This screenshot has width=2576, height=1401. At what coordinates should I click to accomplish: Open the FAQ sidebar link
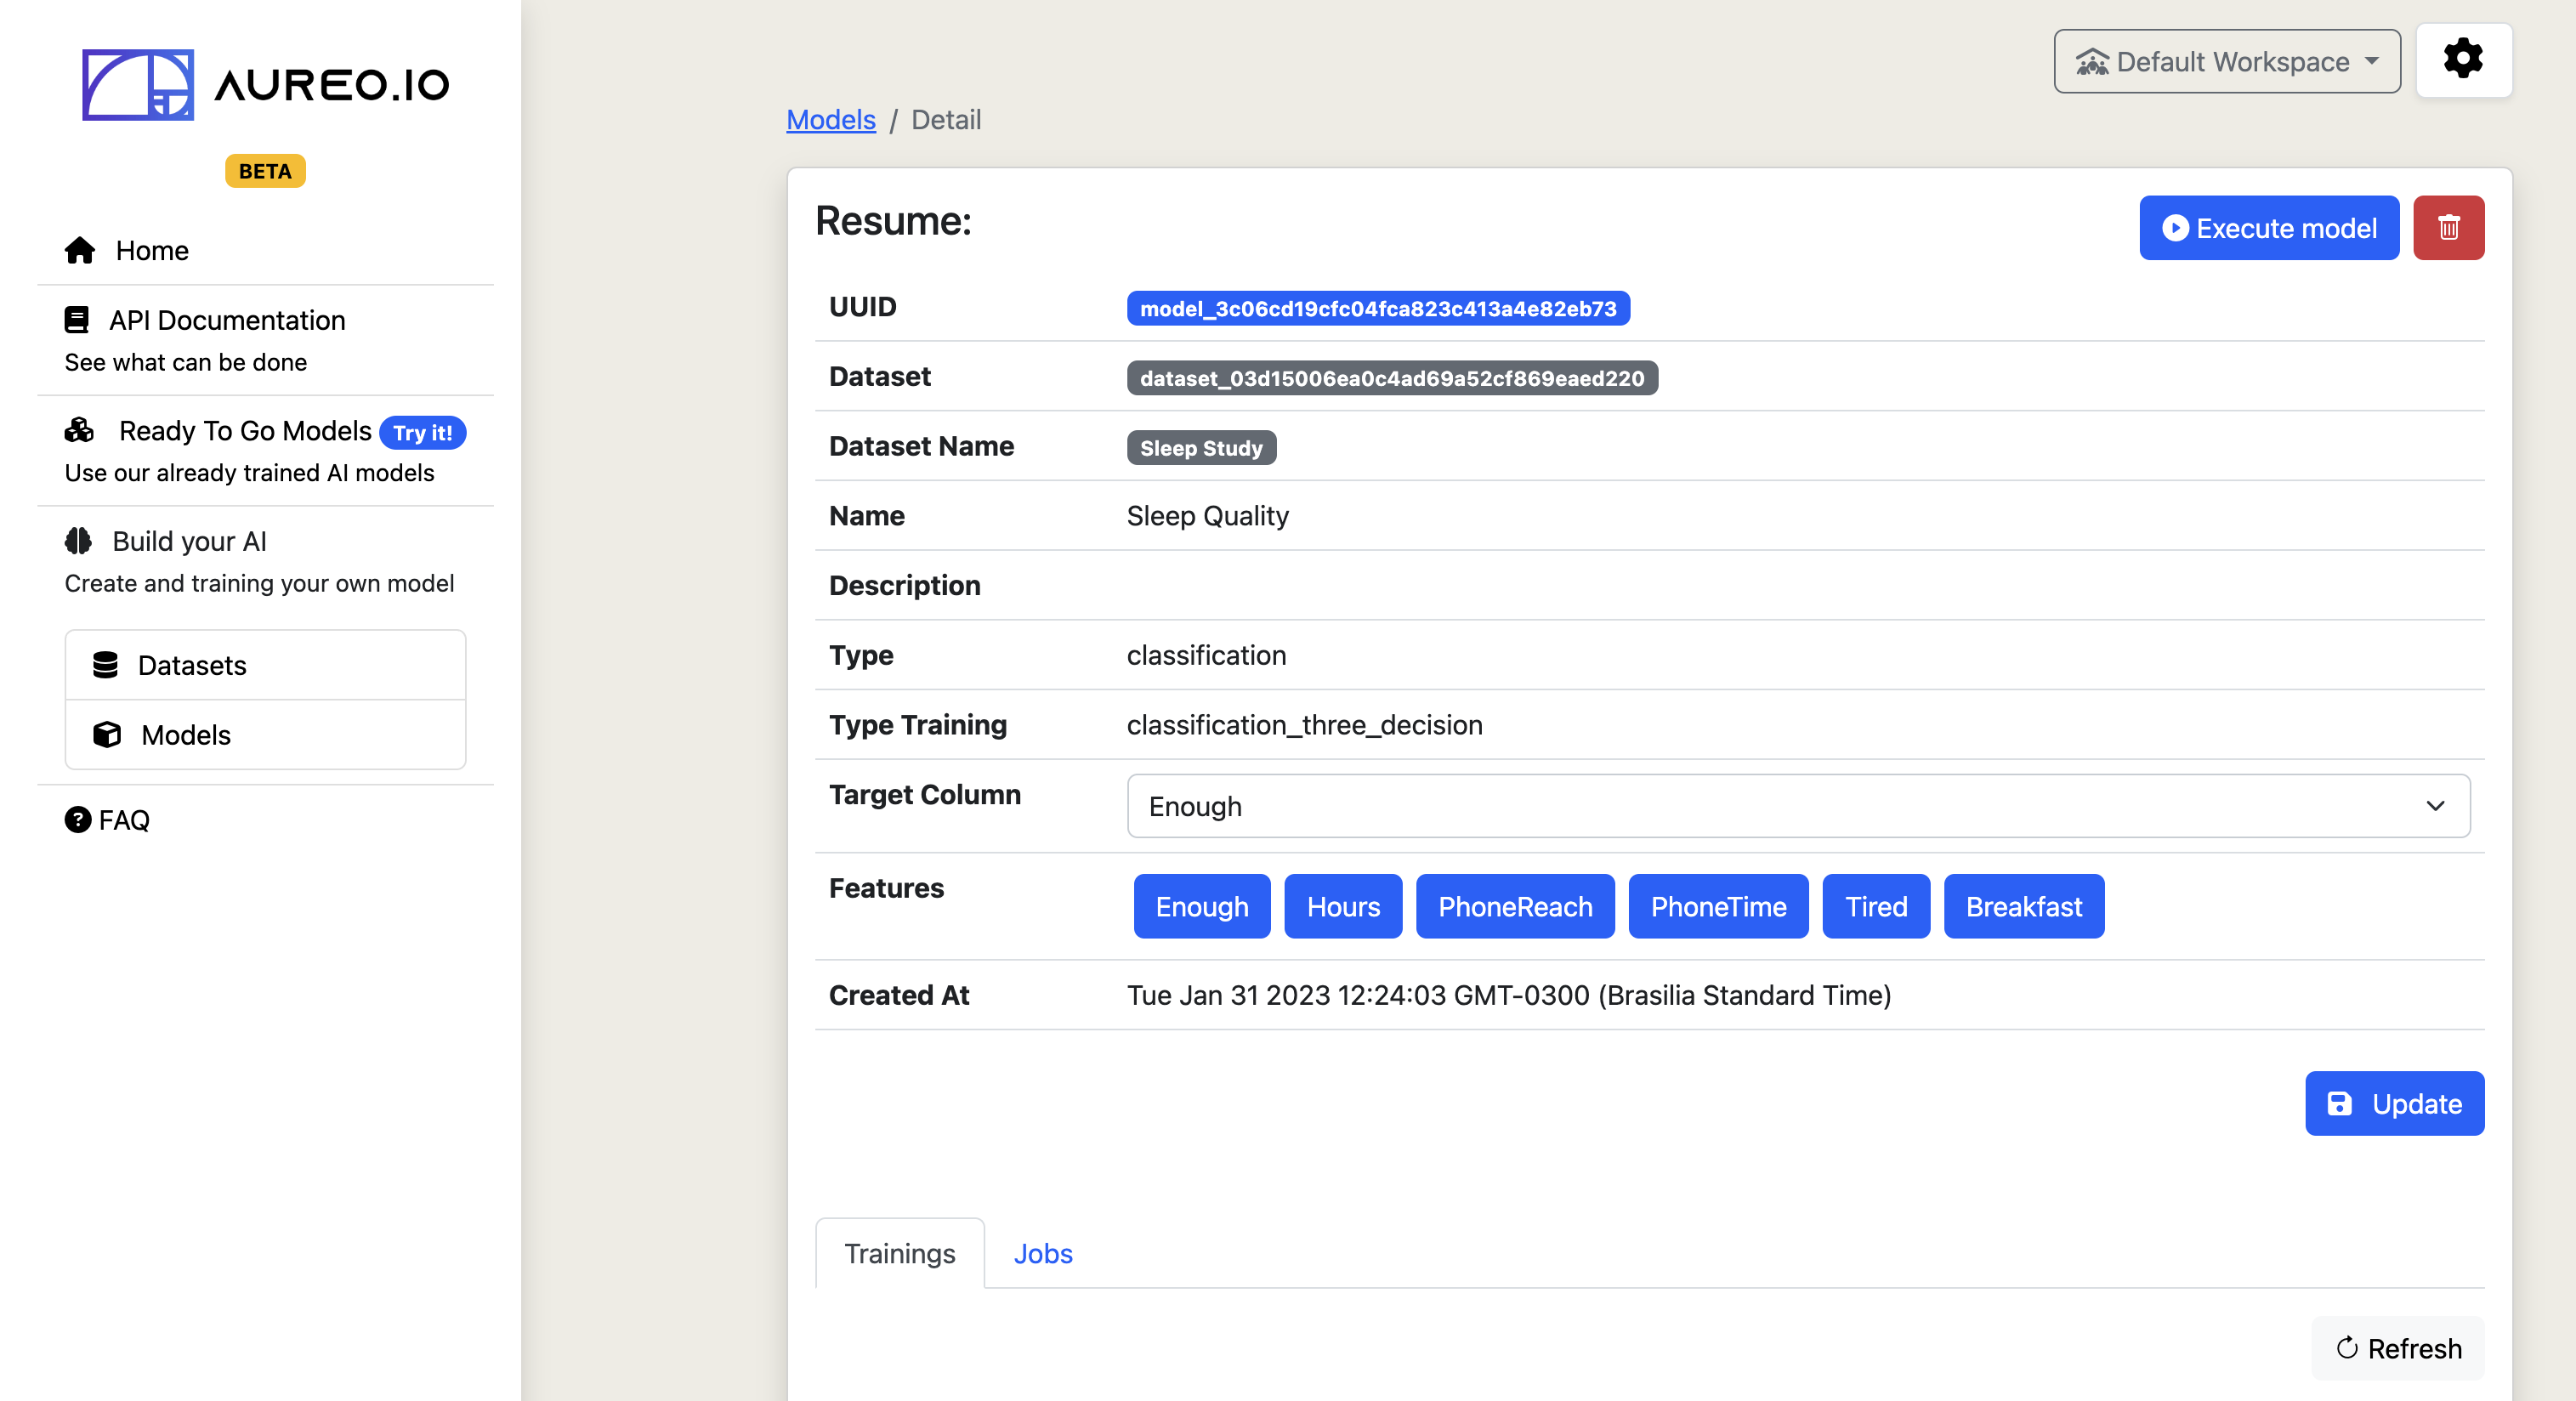pyautogui.click(x=107, y=820)
